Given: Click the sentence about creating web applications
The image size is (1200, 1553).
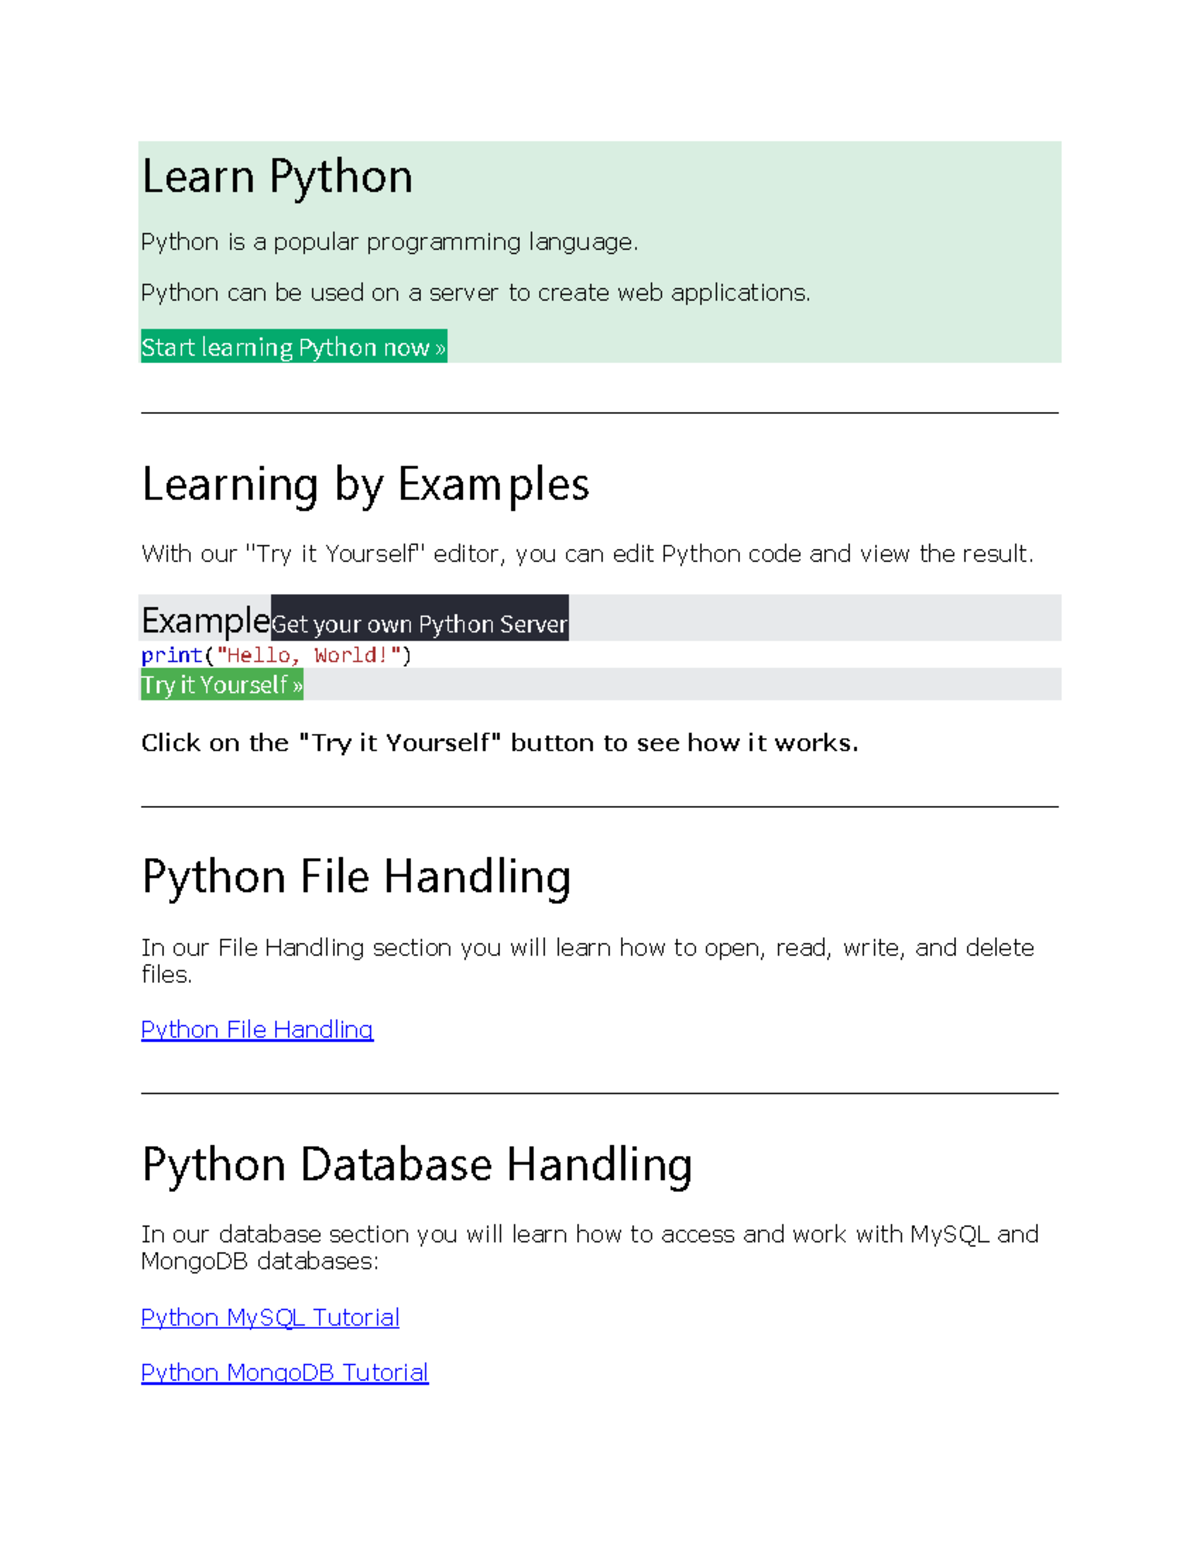Looking at the screenshot, I should (x=475, y=293).
